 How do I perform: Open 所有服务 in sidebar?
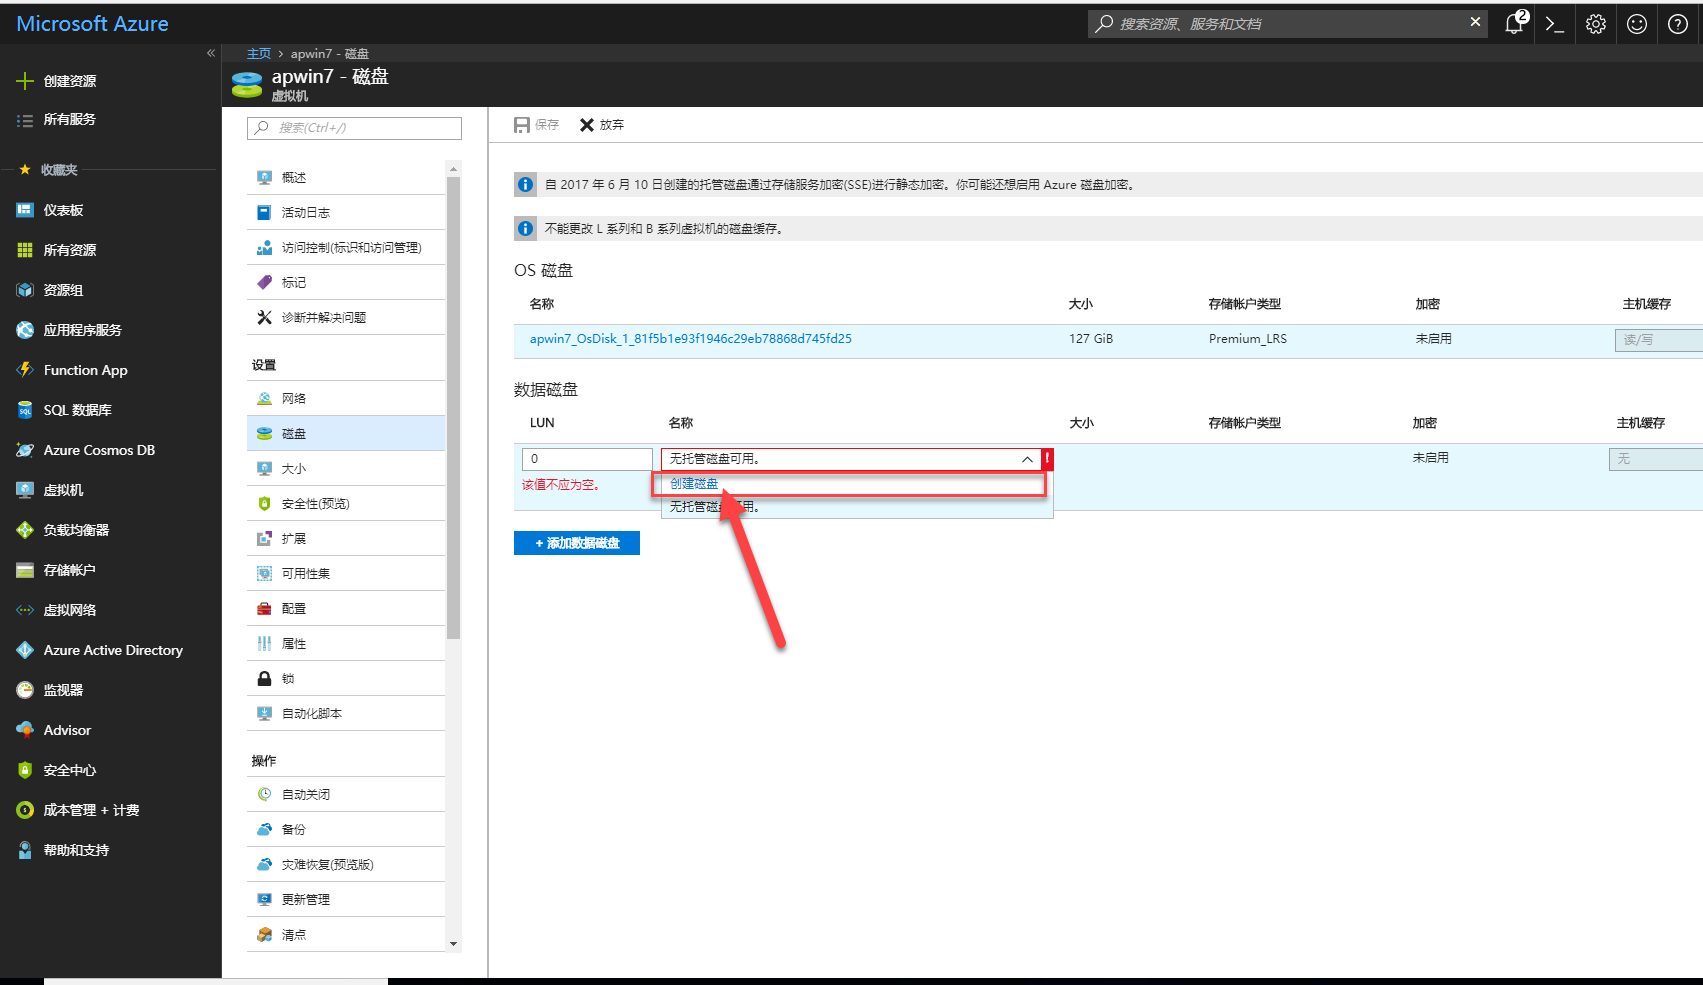[69, 119]
